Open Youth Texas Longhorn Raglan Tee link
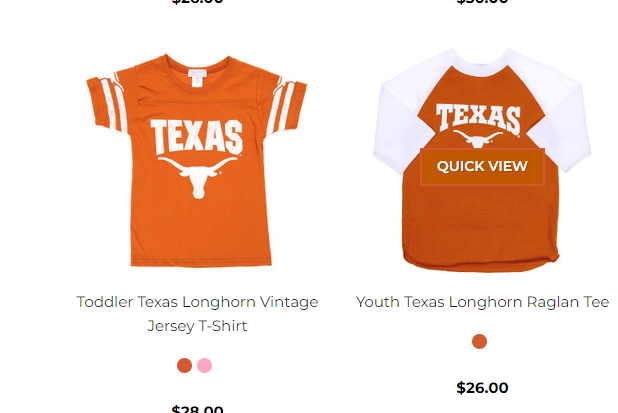 (x=482, y=302)
